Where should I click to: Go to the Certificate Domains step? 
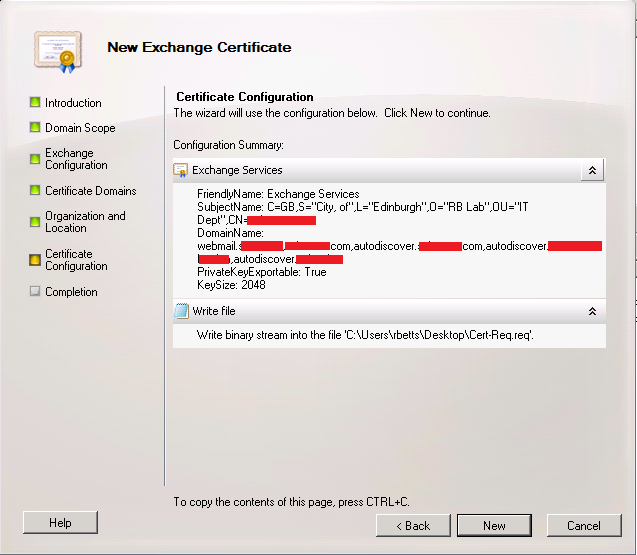click(x=91, y=191)
